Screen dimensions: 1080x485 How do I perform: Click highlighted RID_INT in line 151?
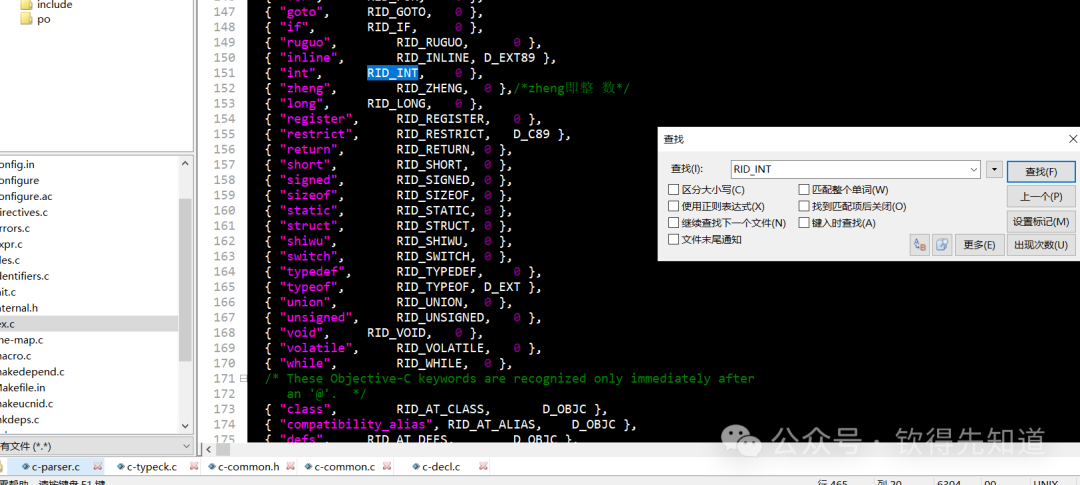pos(392,73)
